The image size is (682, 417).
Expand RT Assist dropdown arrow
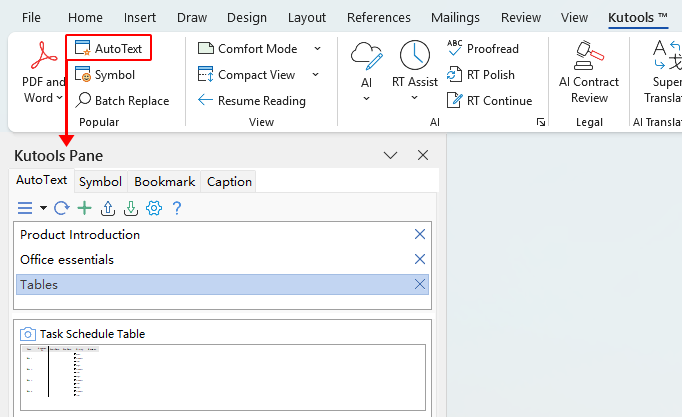point(415,98)
